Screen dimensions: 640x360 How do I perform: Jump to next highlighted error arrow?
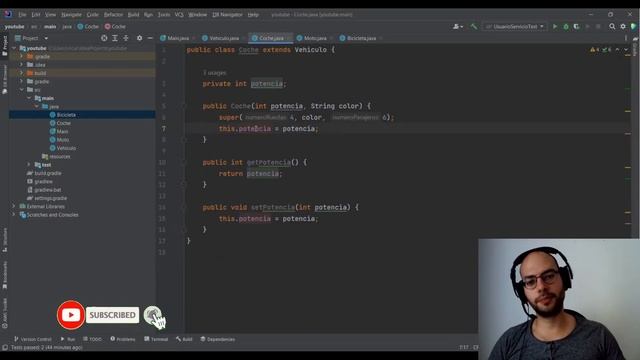pyautogui.click(x=626, y=50)
